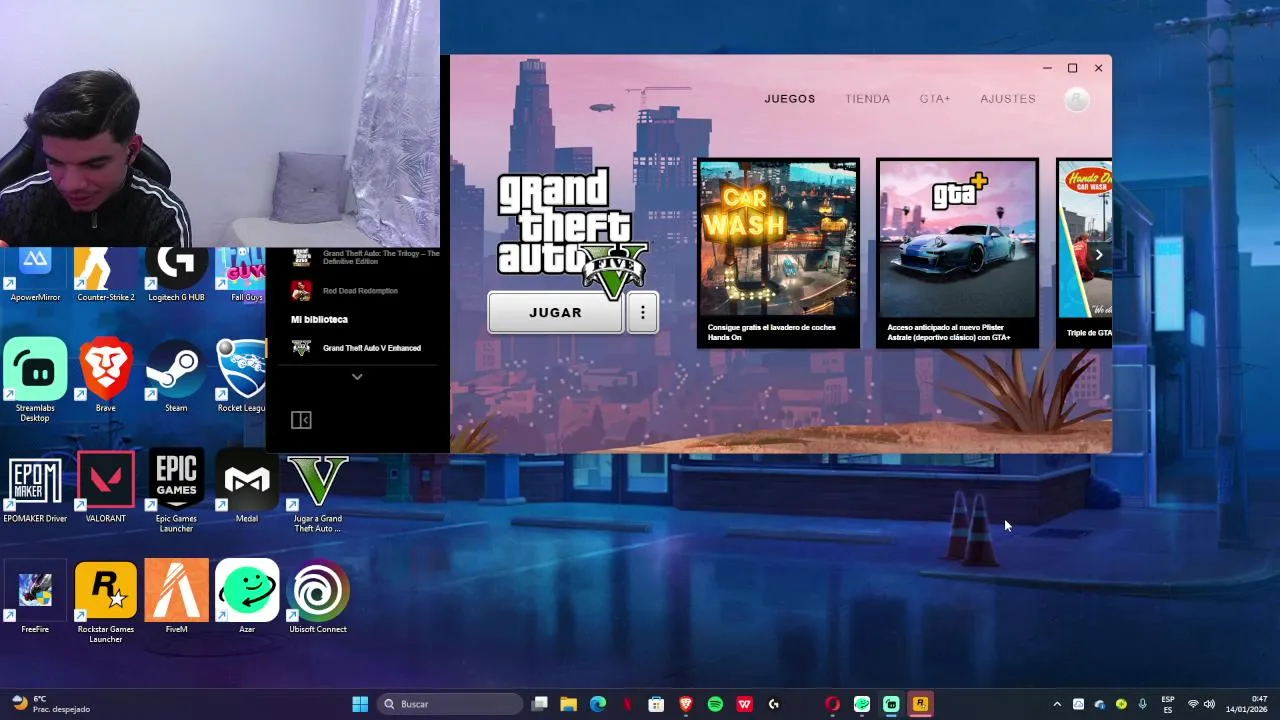Image resolution: width=1280 pixels, height=720 pixels.
Task: Click the JUGAR button for GTA V
Action: tap(555, 313)
